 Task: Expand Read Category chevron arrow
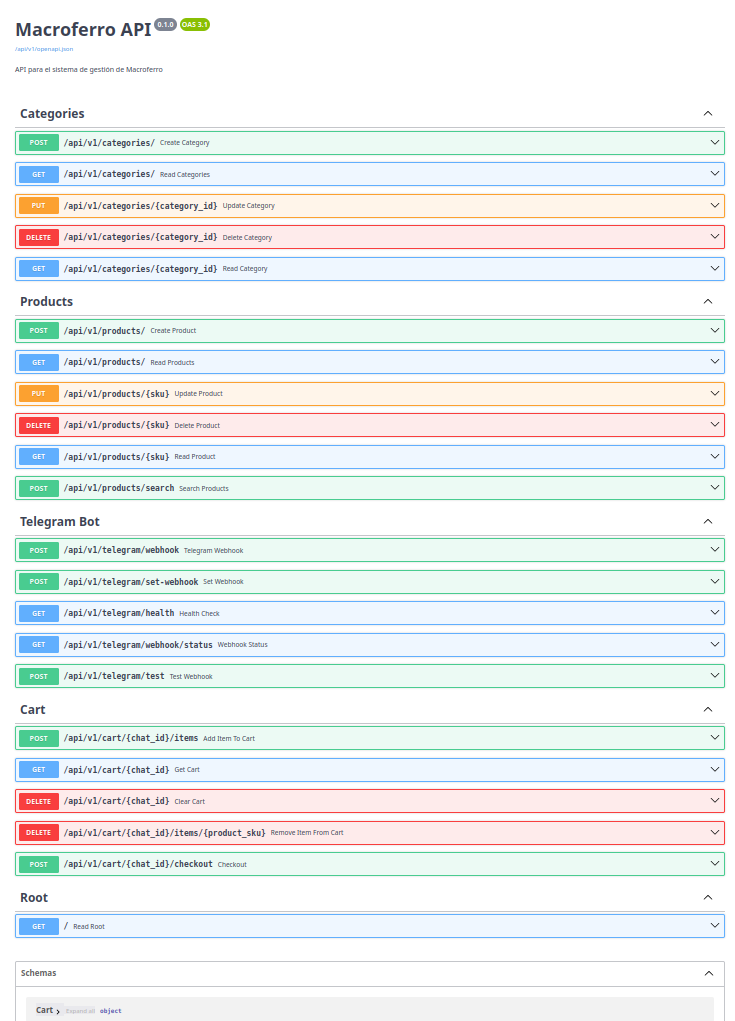coord(715,268)
